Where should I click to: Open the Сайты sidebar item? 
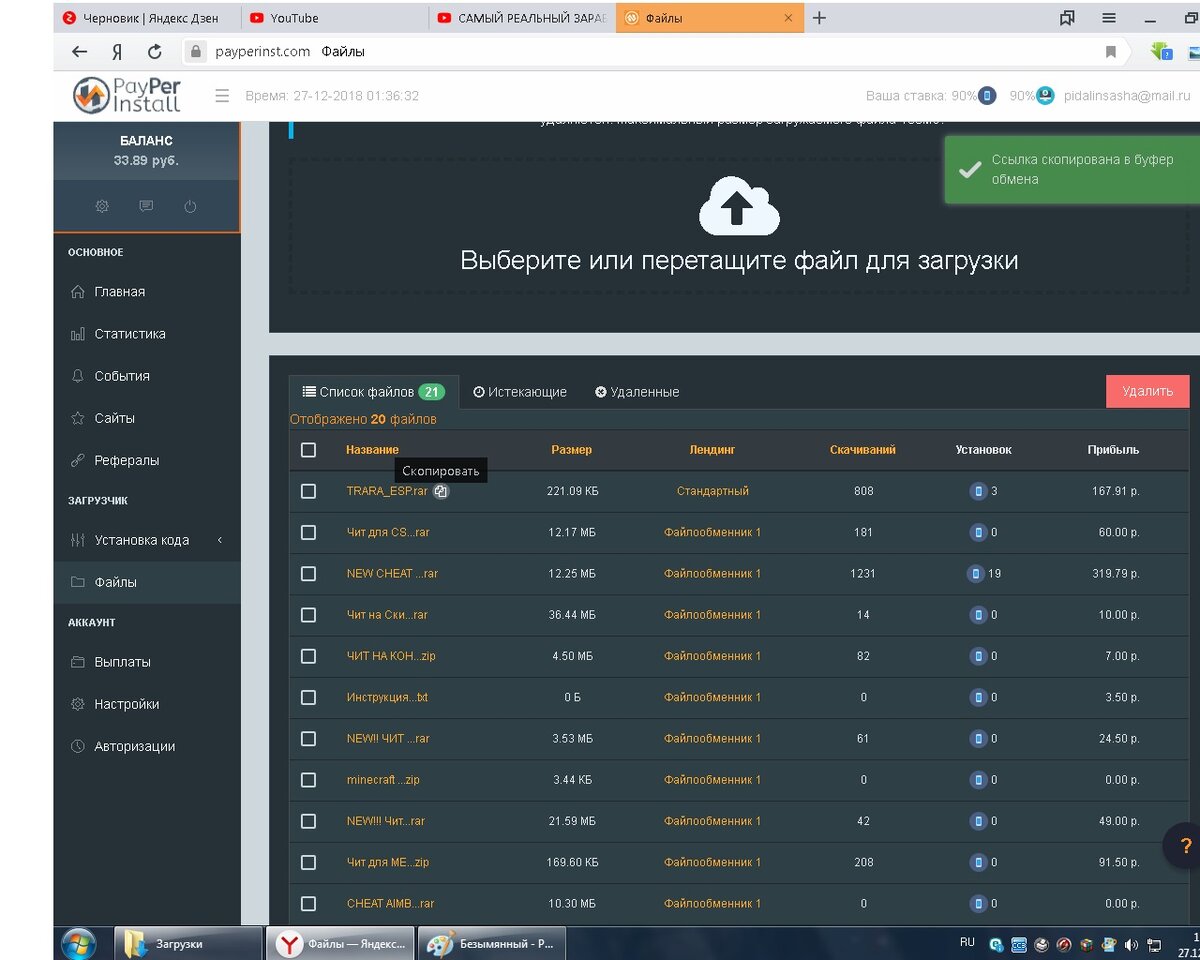(147, 418)
